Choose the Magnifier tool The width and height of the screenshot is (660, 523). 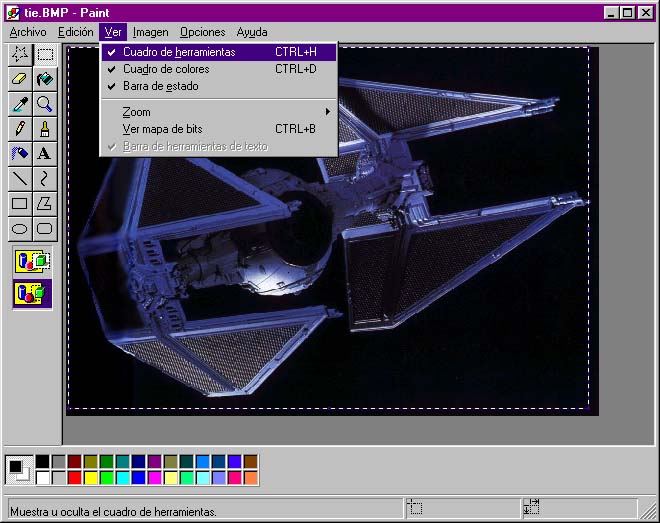point(45,104)
